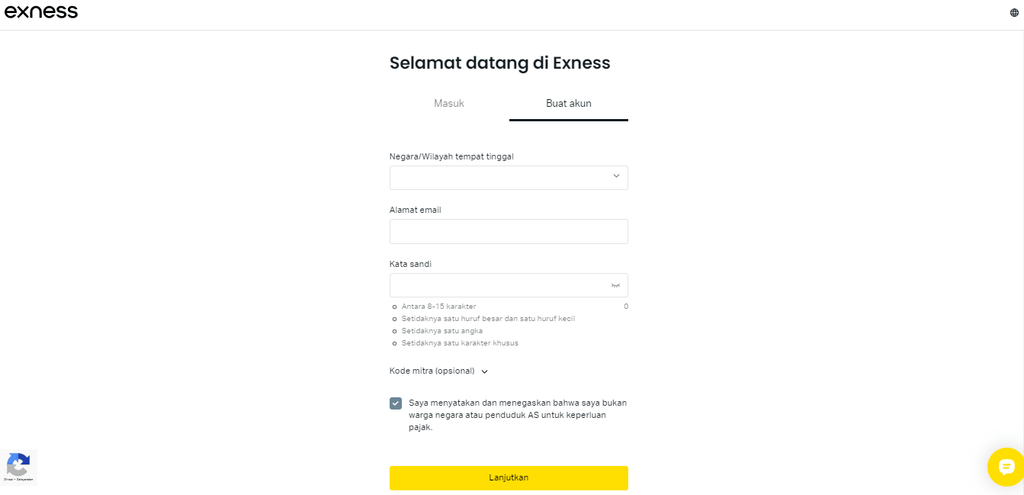Open the live chat bubble
The height and width of the screenshot is (495, 1024).
[1005, 467]
